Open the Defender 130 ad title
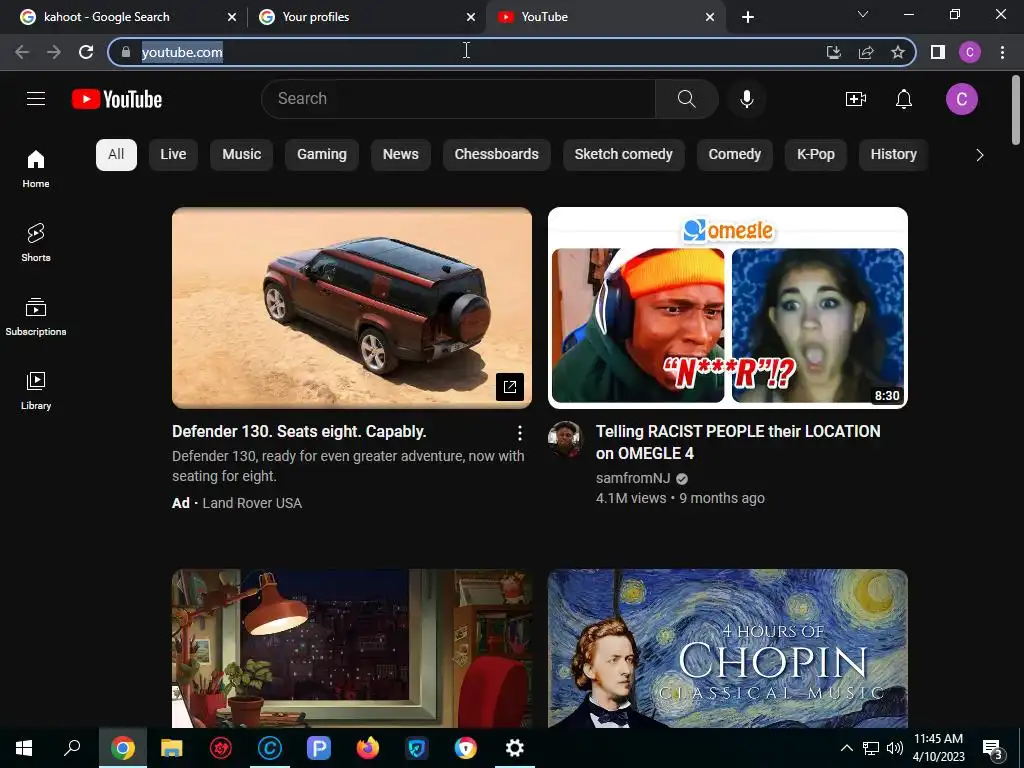This screenshot has height=768, width=1024. (x=299, y=432)
